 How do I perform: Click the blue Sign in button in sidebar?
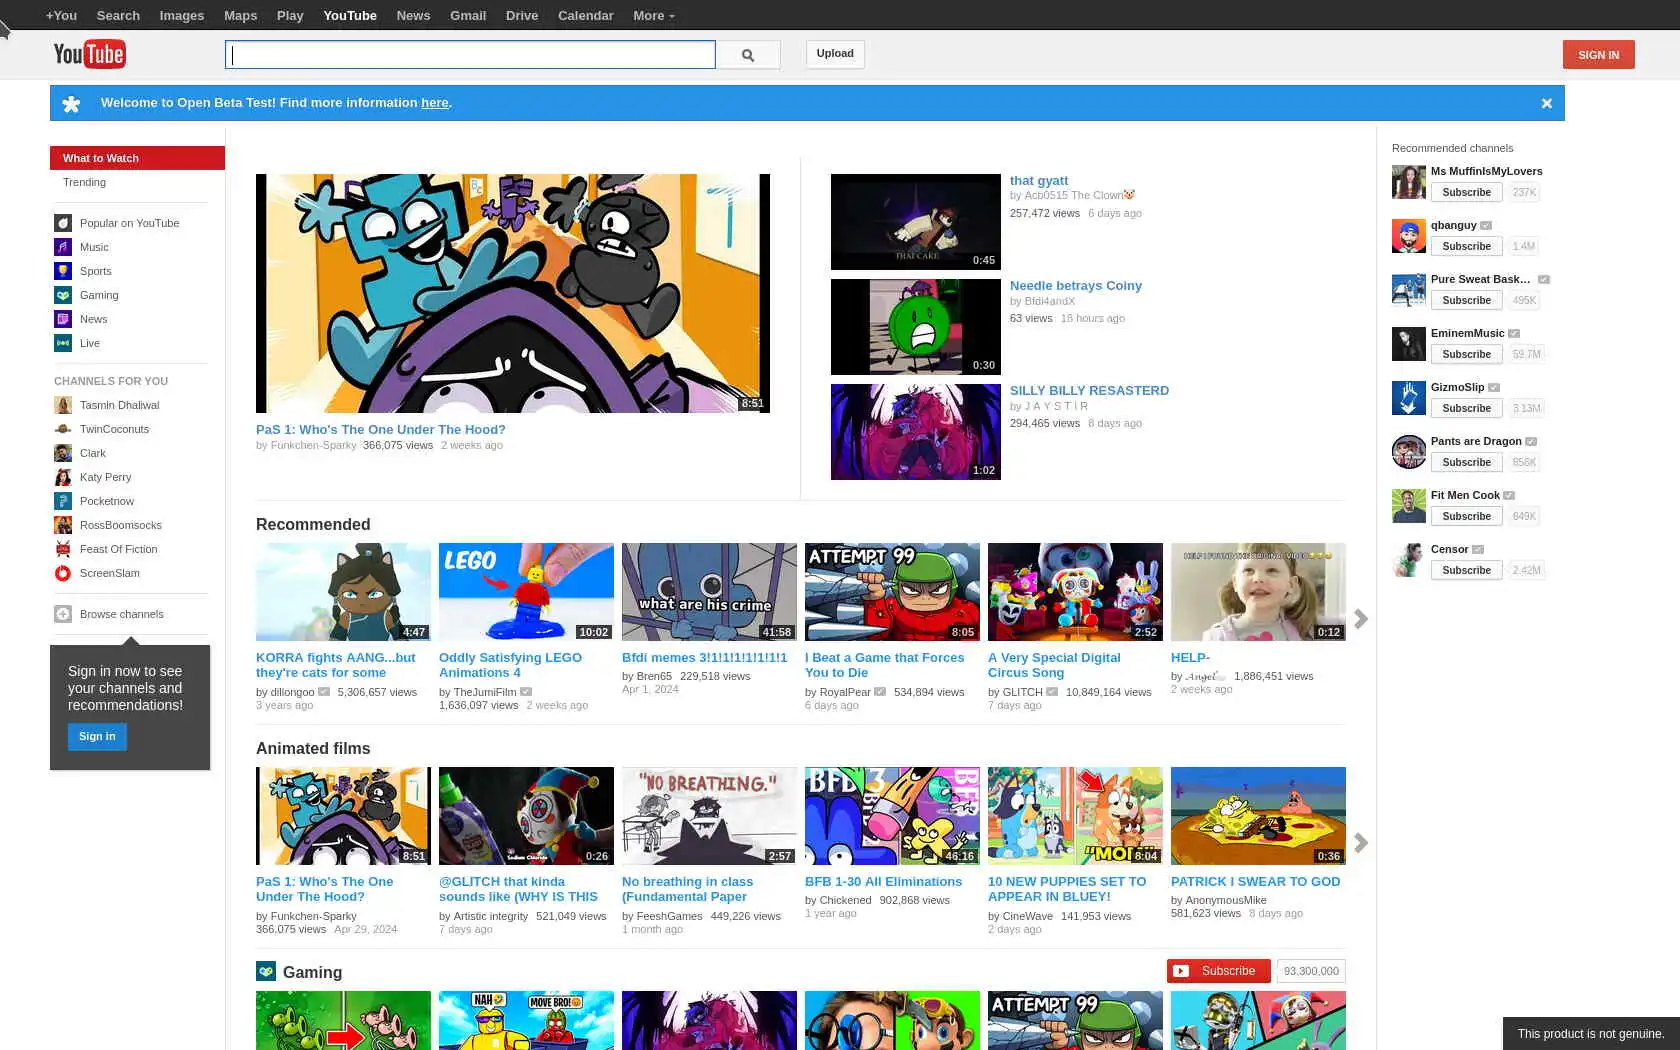click(97, 737)
